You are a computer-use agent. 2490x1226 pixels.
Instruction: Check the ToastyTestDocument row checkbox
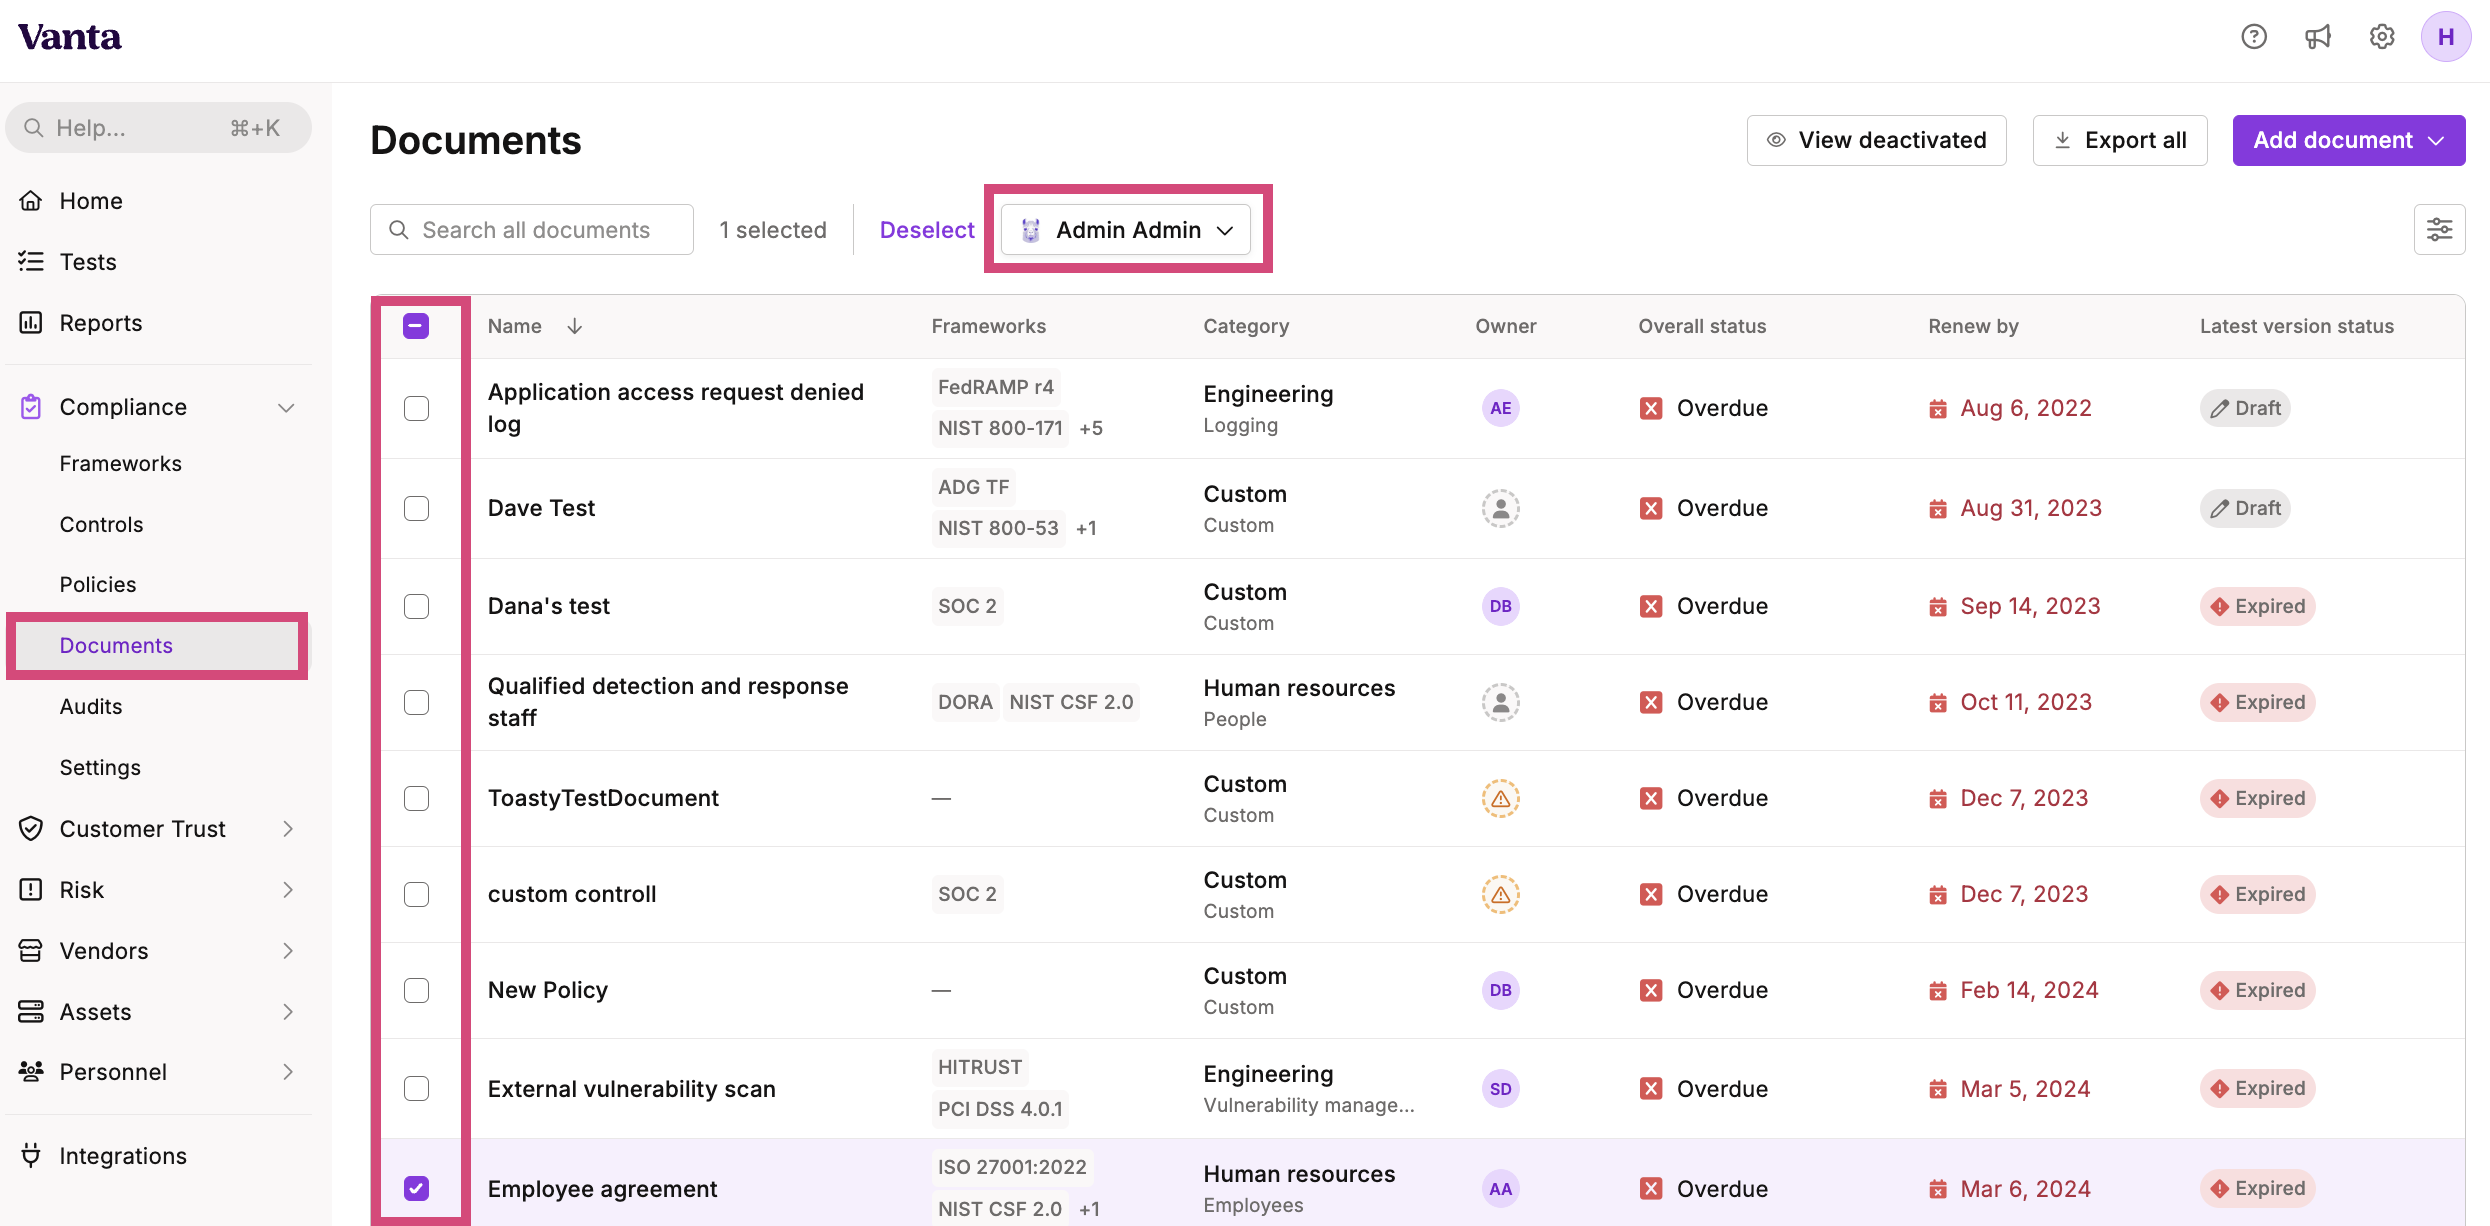[416, 798]
